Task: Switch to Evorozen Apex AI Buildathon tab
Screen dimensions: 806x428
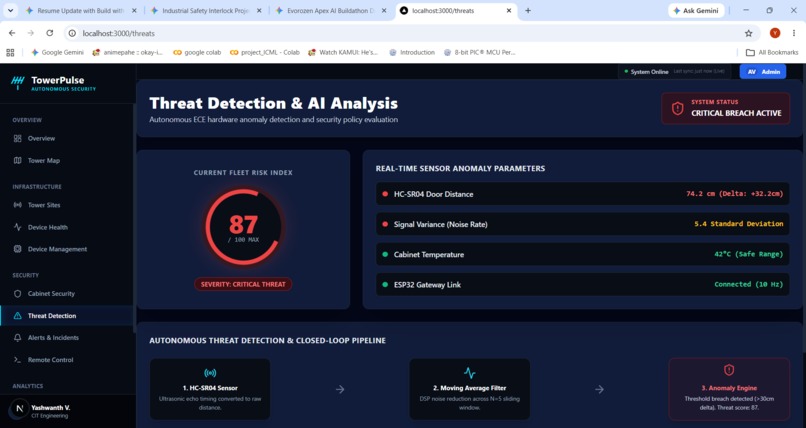Action: coord(331,10)
